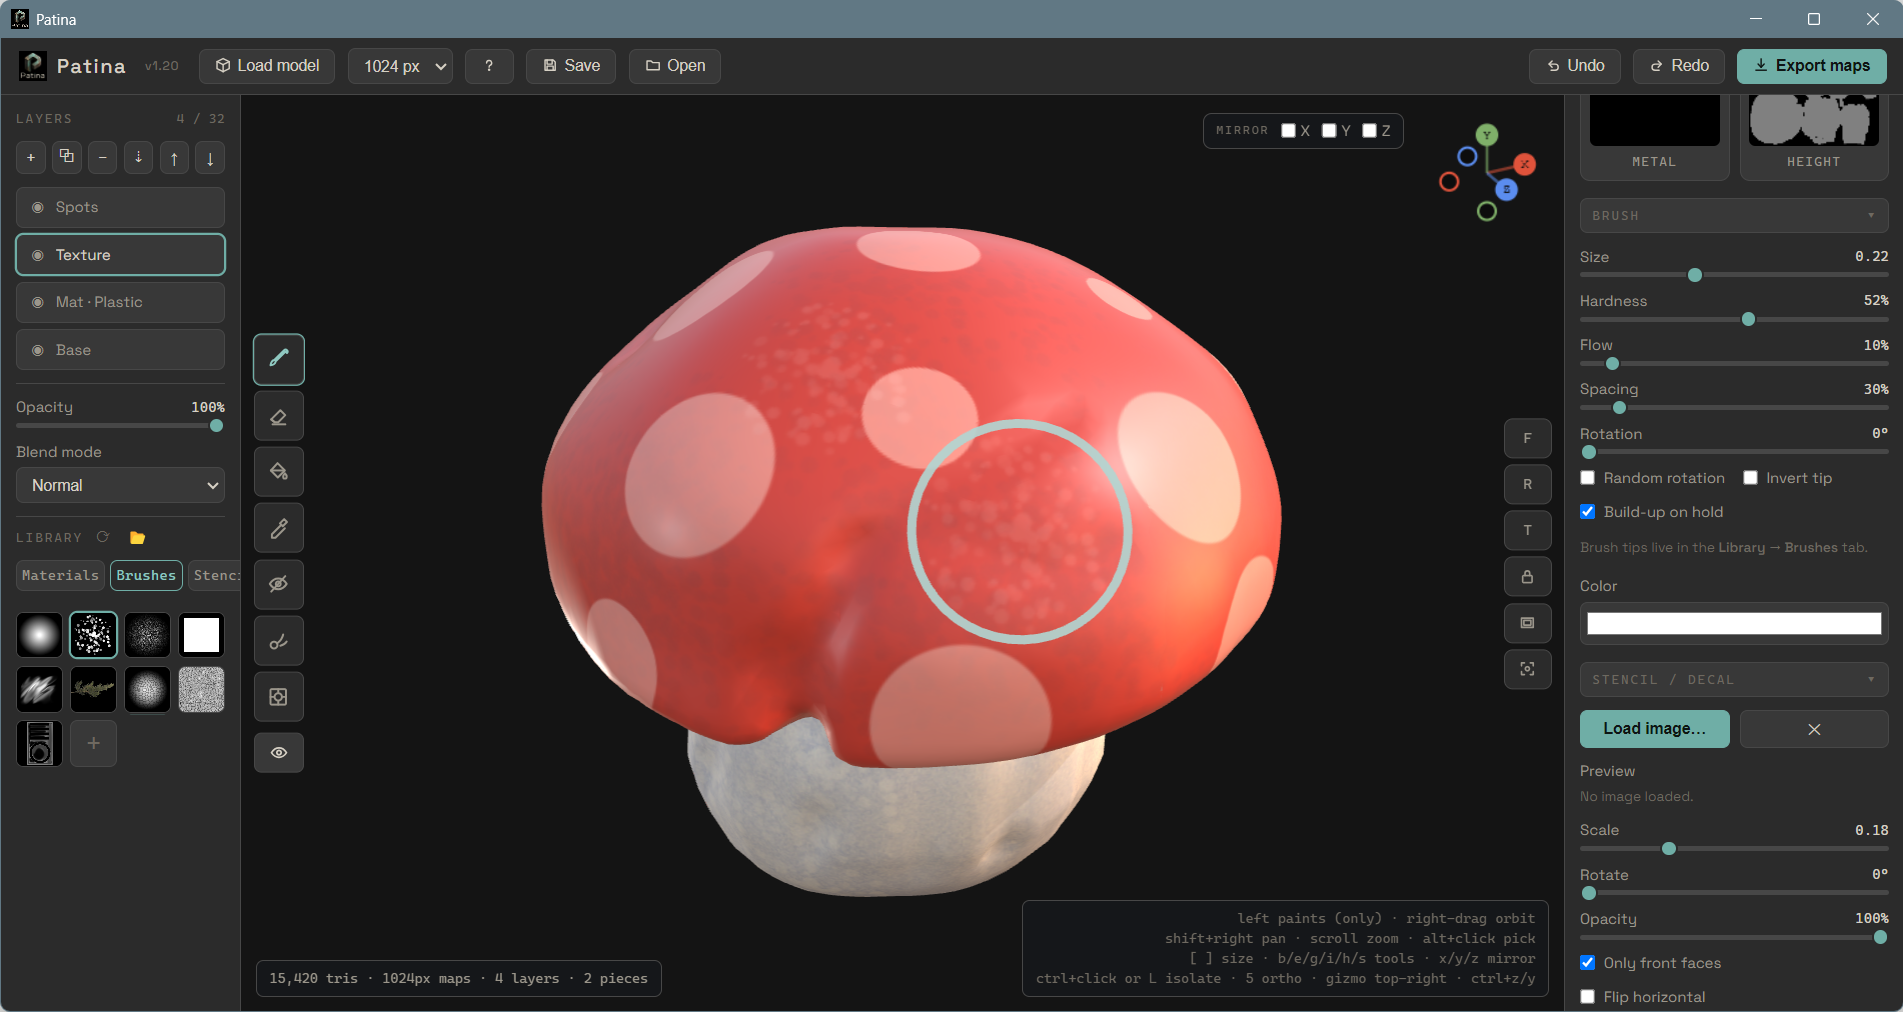
Task: Select the stencil stamp tool
Action: tap(279, 697)
